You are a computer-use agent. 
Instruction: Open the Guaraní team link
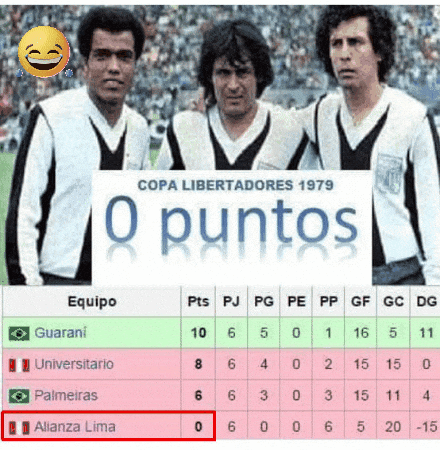click(x=60, y=333)
